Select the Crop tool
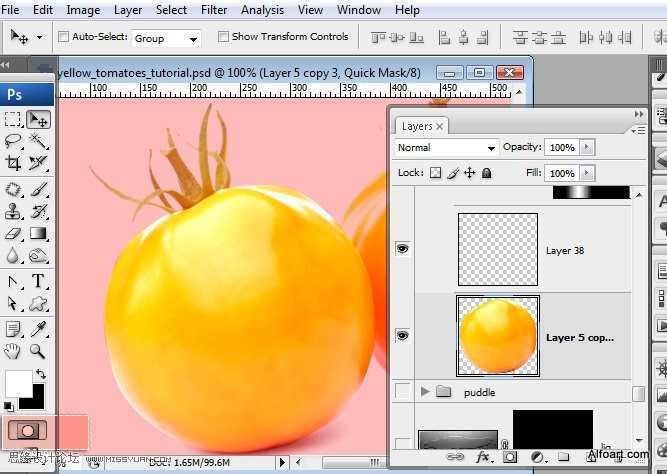The width and height of the screenshot is (667, 474). [x=13, y=163]
